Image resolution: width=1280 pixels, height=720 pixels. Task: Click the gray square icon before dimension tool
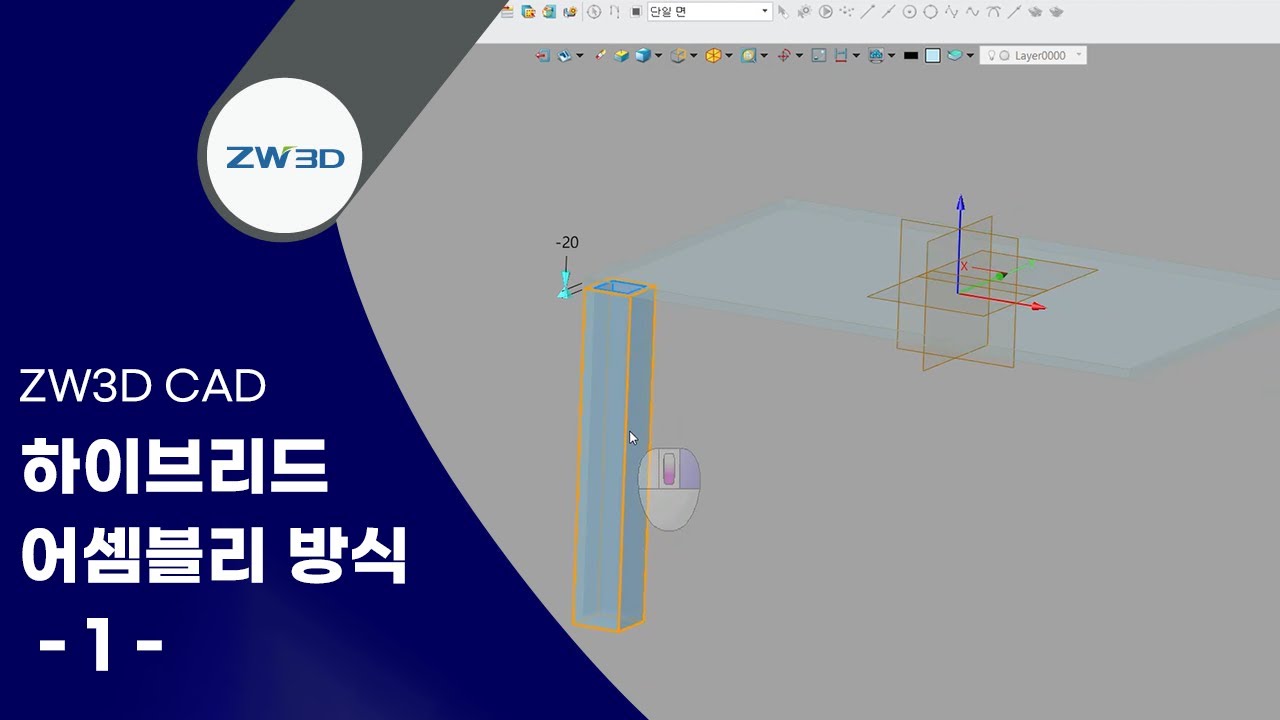pyautogui.click(x=819, y=56)
